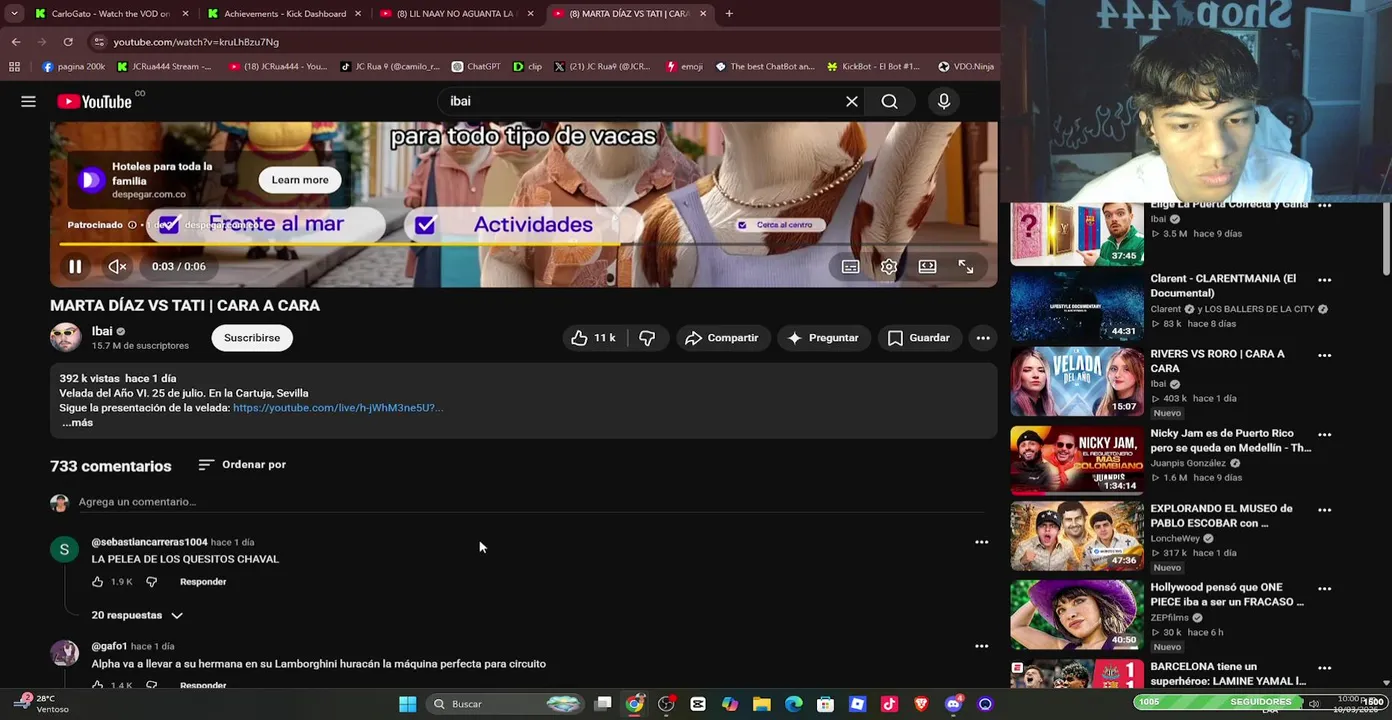Open RIVERS VS RORO CARA A CARA video
Image resolution: width=1392 pixels, height=720 pixels.
1076,381
